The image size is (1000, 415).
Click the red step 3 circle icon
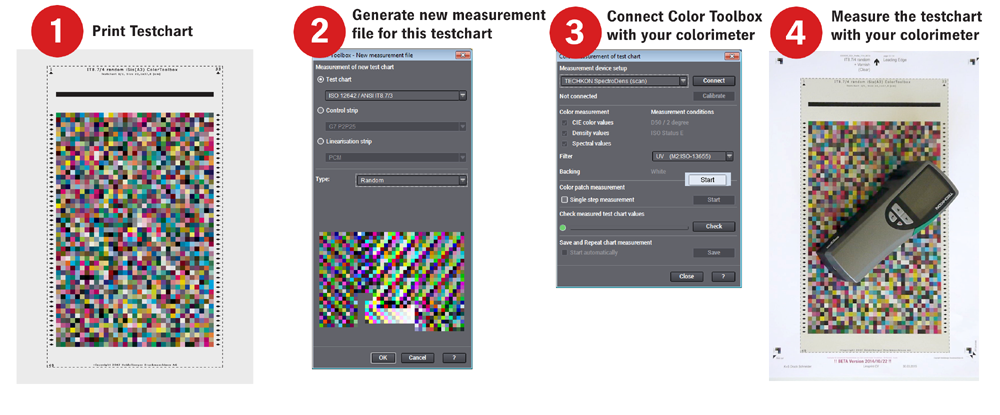[574, 32]
